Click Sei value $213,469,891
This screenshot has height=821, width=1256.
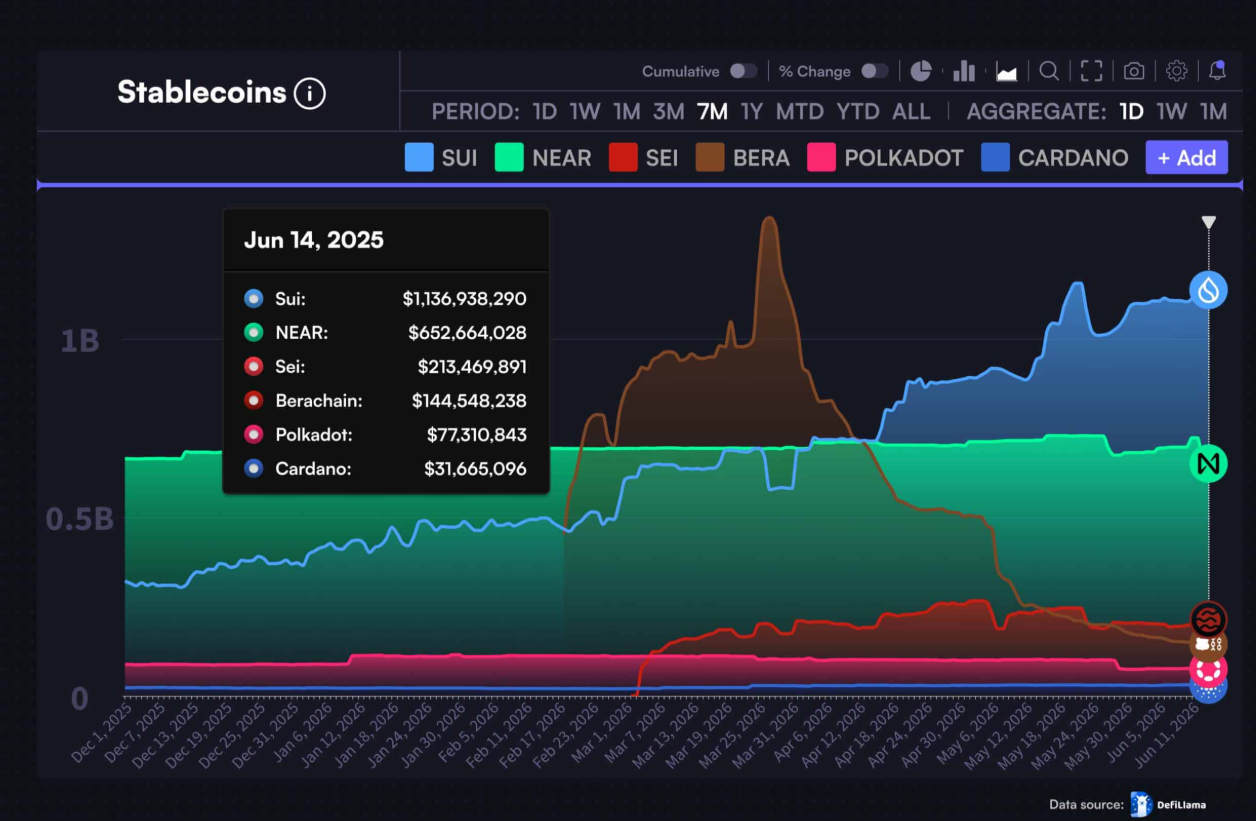pos(472,367)
